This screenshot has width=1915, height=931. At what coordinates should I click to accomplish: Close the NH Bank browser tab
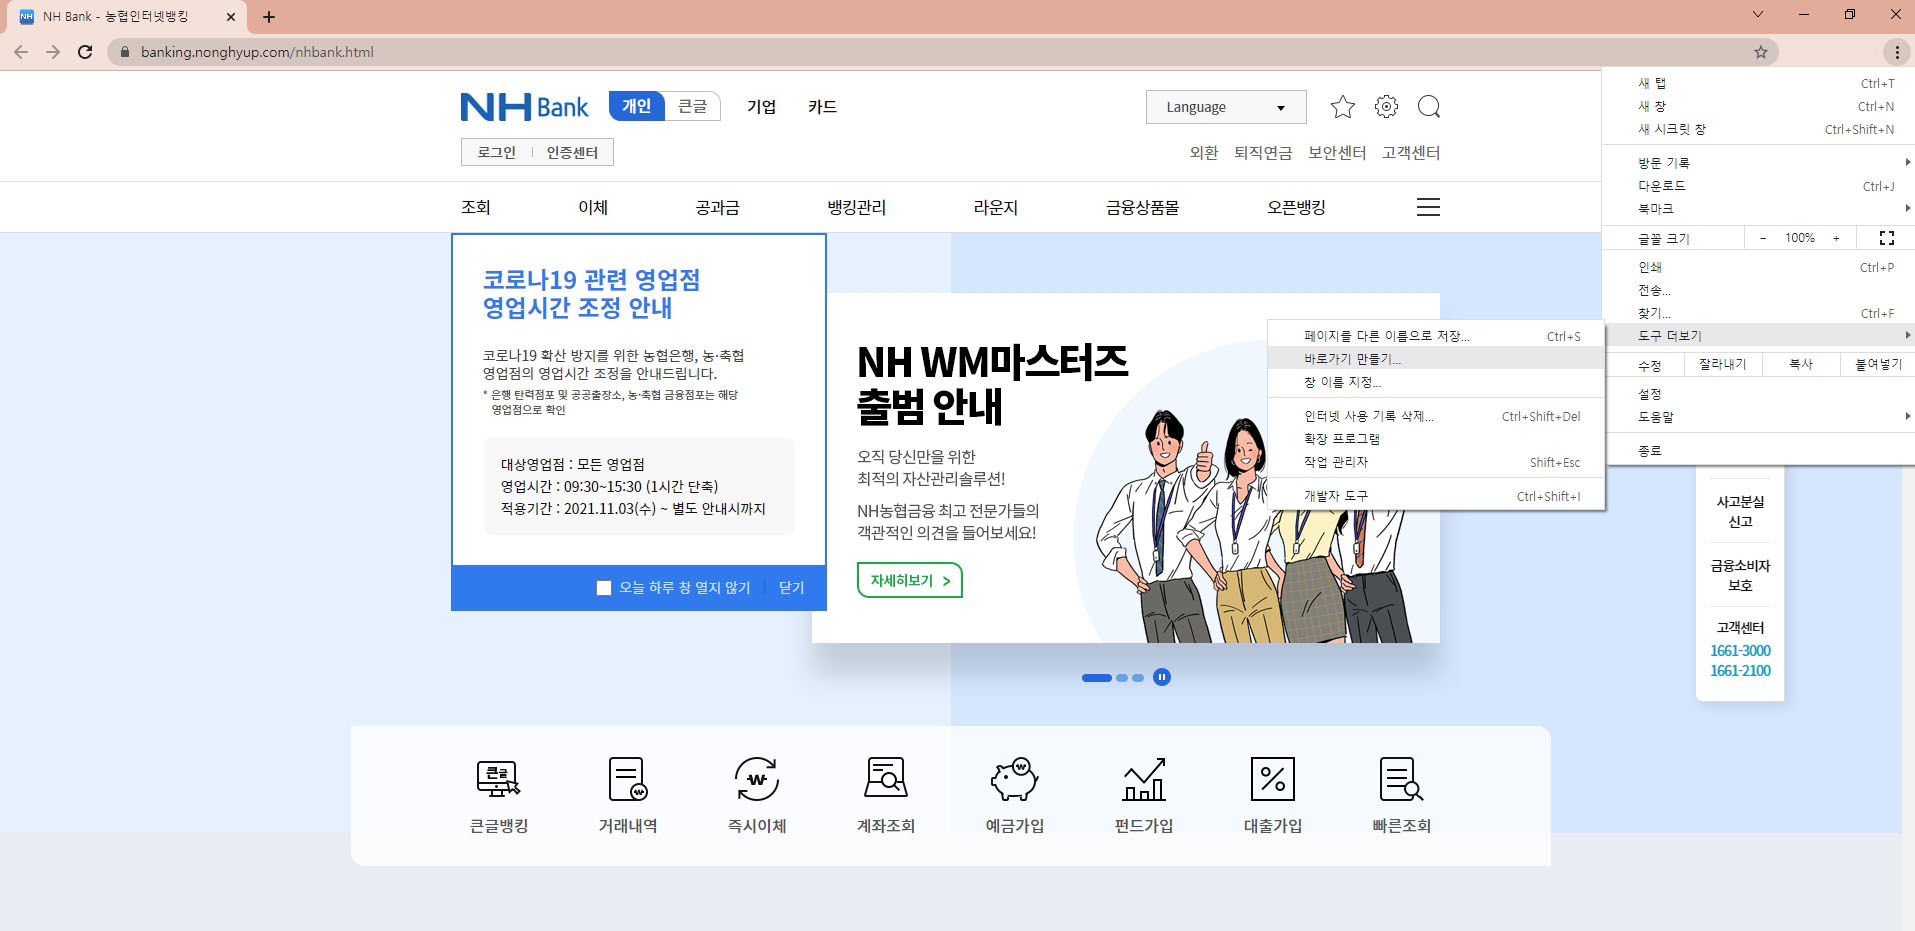tap(231, 17)
